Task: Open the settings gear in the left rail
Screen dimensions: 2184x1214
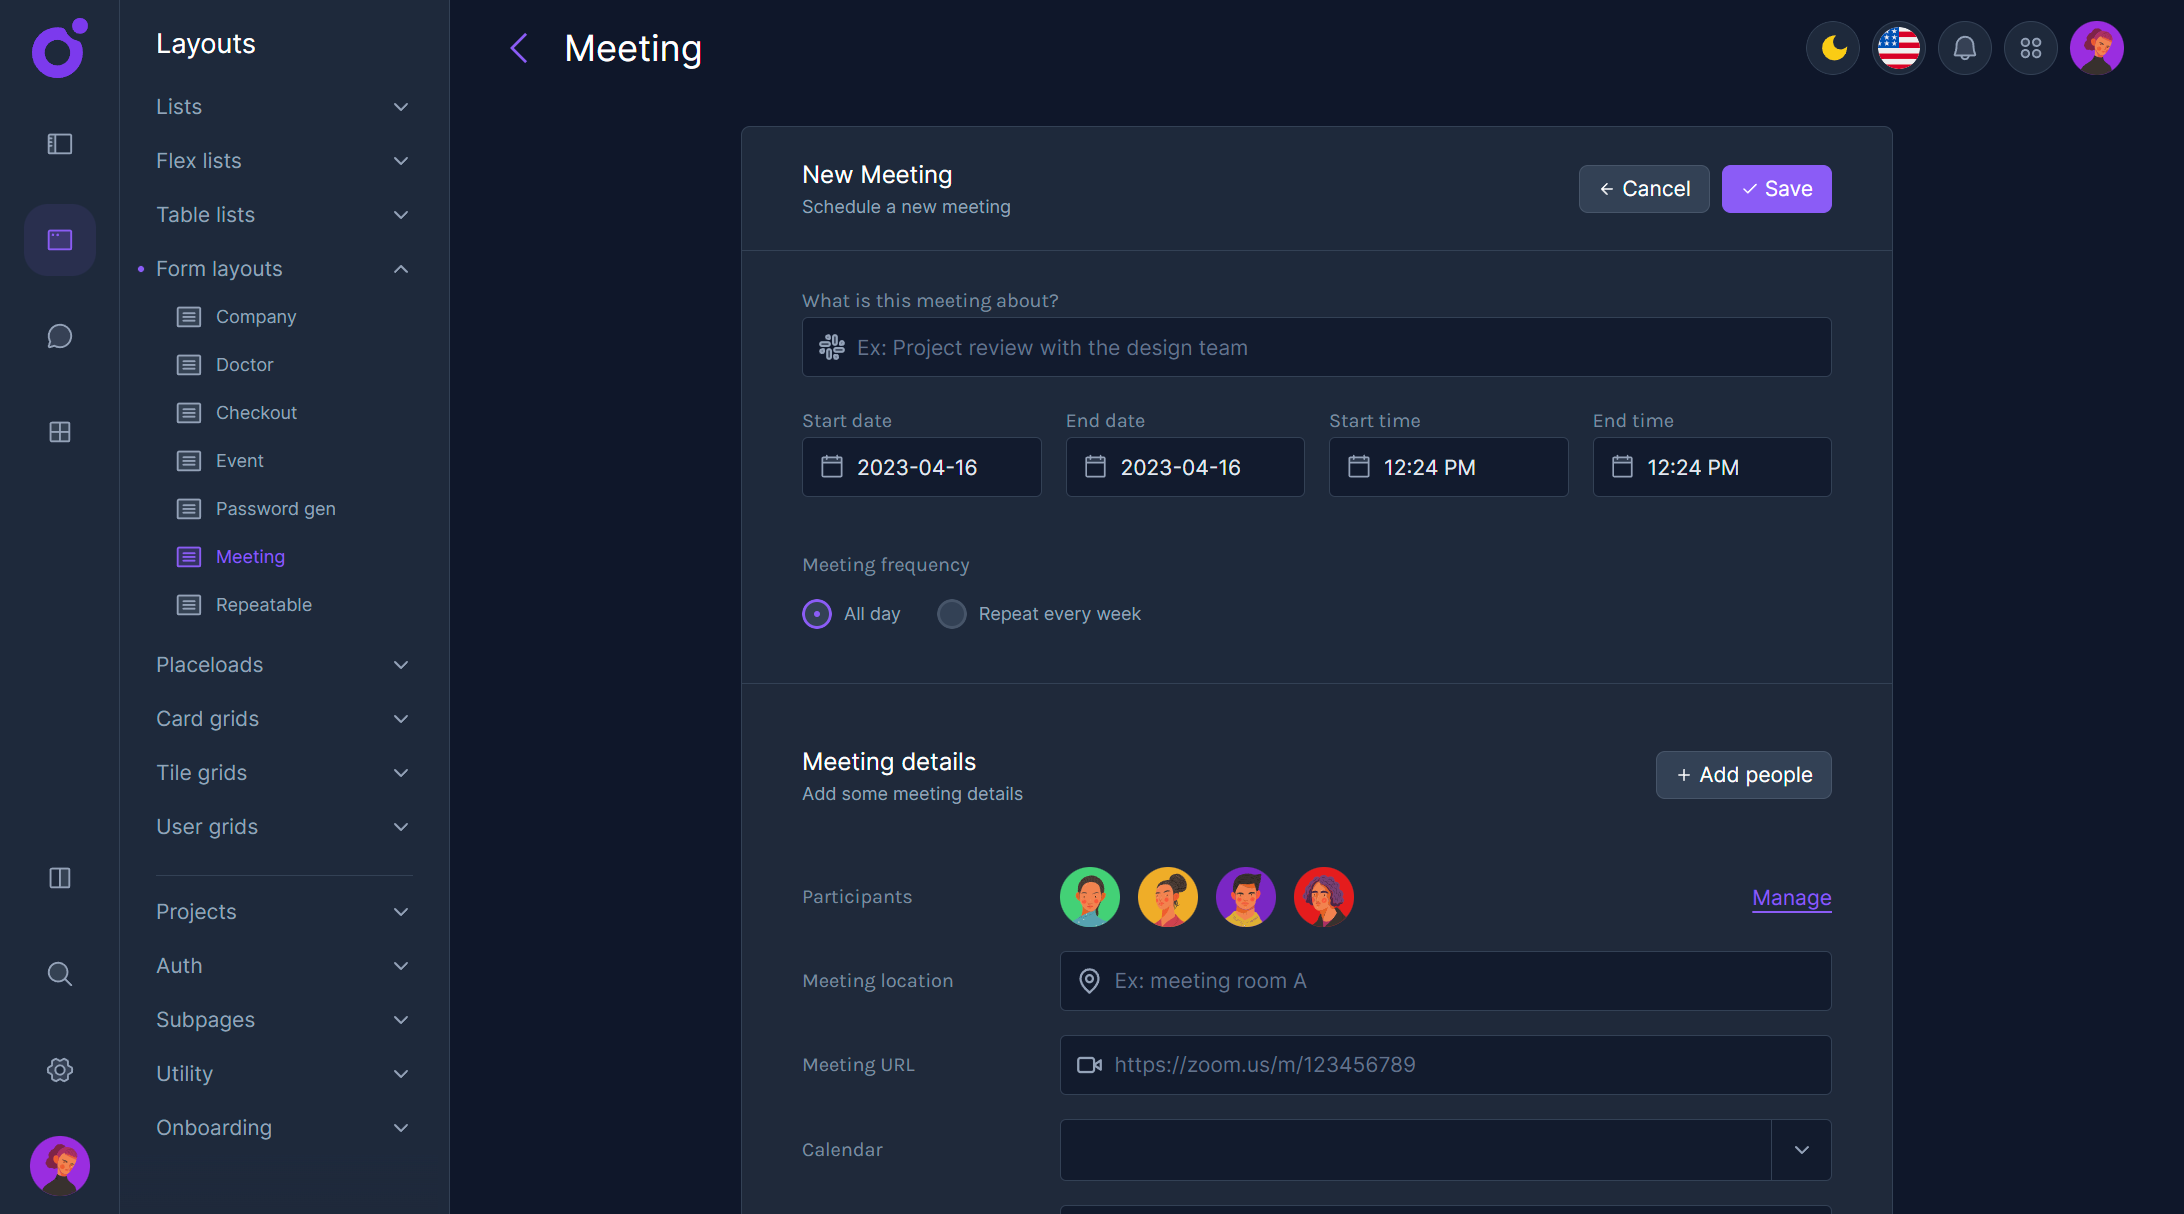Action: coord(60,1070)
